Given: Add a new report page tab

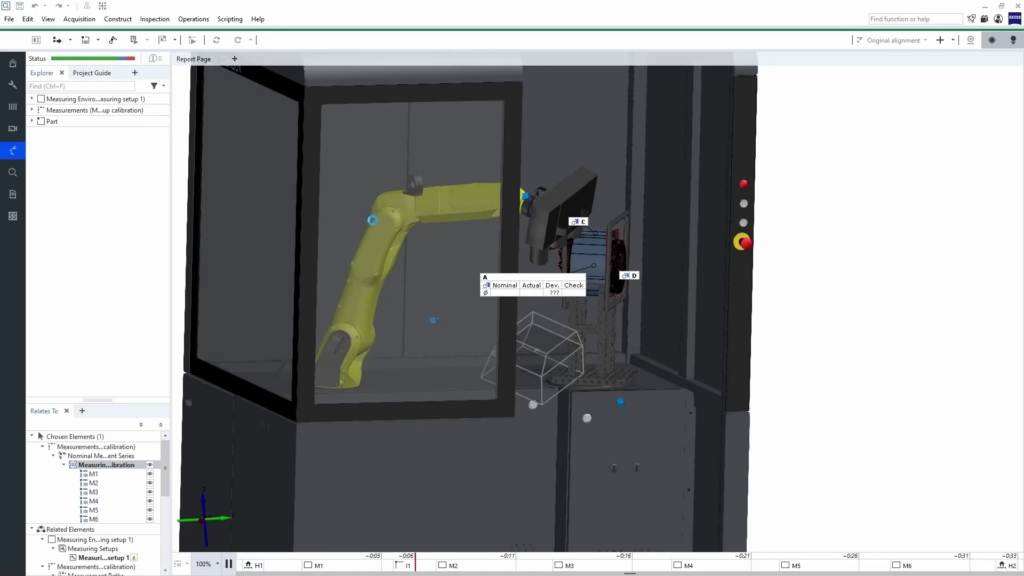Looking at the screenshot, I should pyautogui.click(x=235, y=59).
